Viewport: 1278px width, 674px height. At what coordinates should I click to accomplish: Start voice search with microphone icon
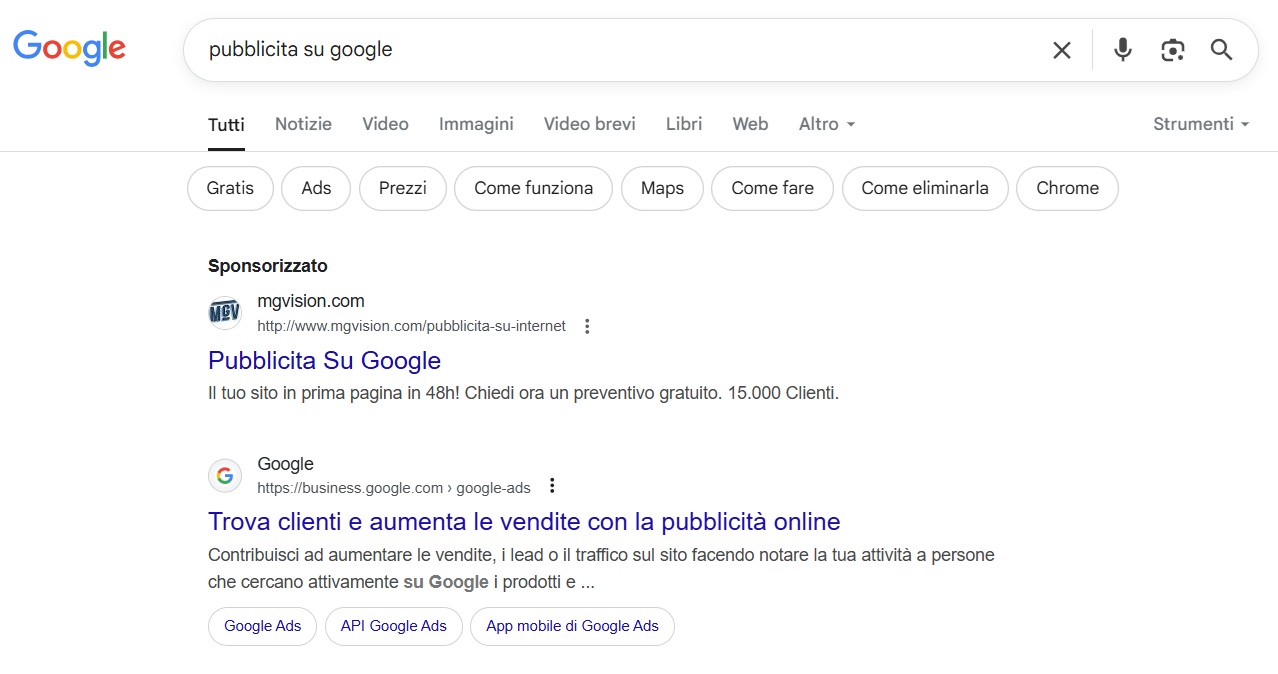pos(1123,50)
